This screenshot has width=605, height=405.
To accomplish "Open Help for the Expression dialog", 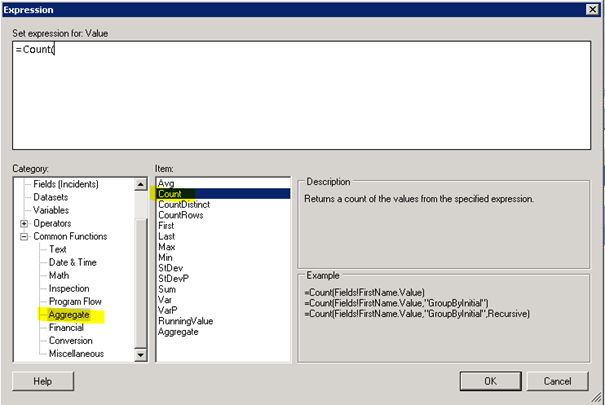I will [42, 381].
